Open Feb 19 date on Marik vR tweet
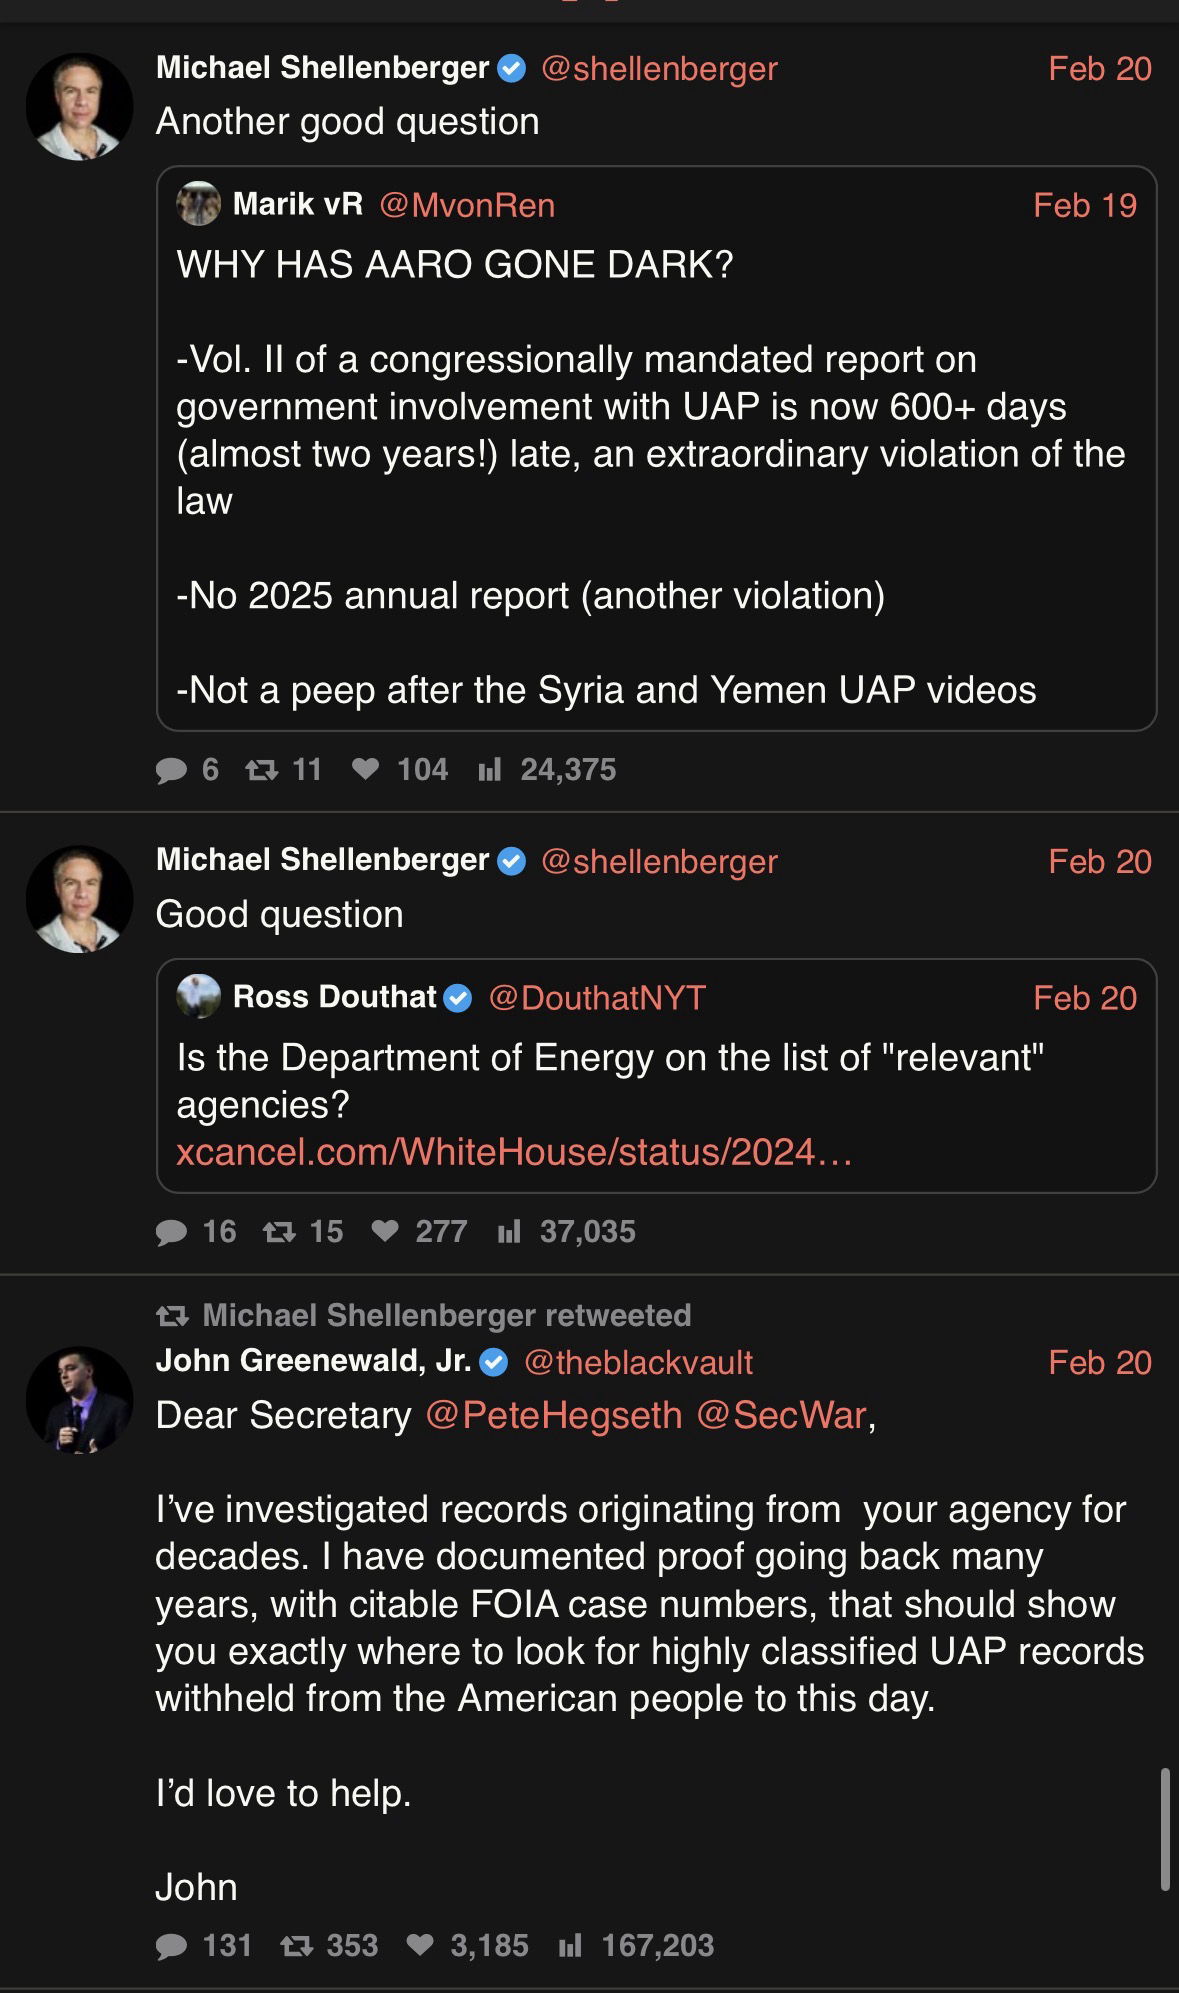The width and height of the screenshot is (1179, 1993). (1084, 205)
